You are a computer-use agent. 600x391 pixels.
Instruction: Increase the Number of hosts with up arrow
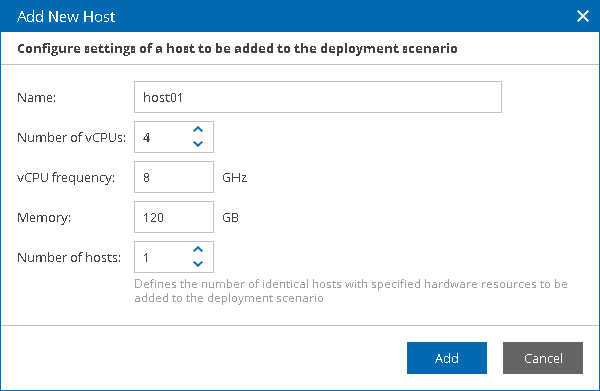198,249
